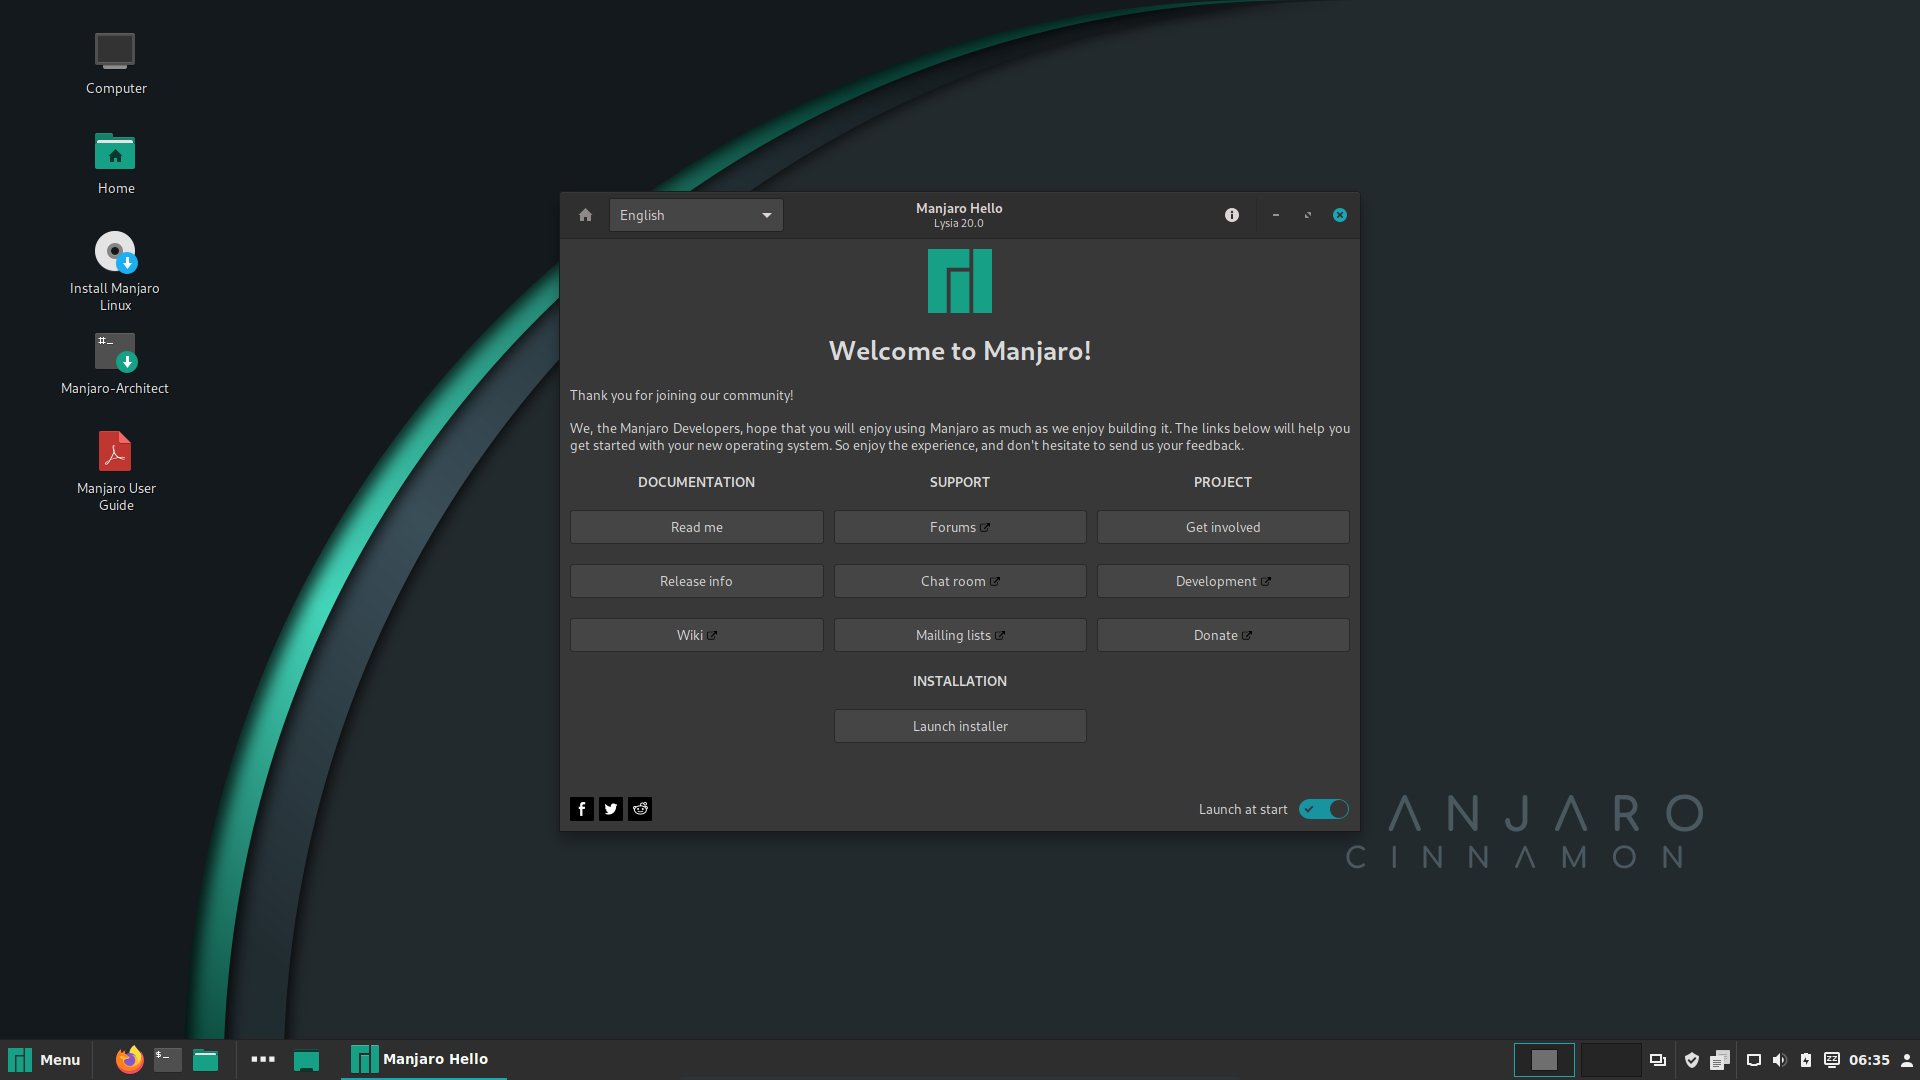Open the Cinnamon Menu button
The height and width of the screenshot is (1080, 1920).
[x=45, y=1059]
